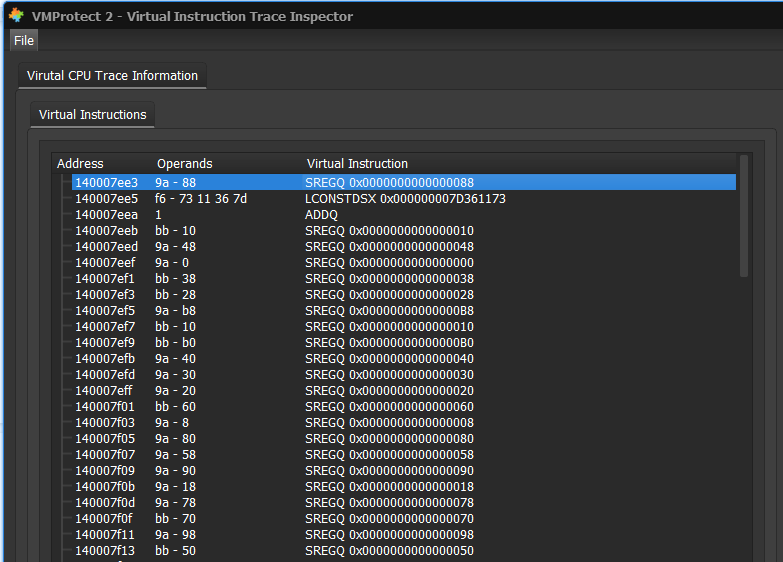Open the File menu
783x562 pixels.
24,40
